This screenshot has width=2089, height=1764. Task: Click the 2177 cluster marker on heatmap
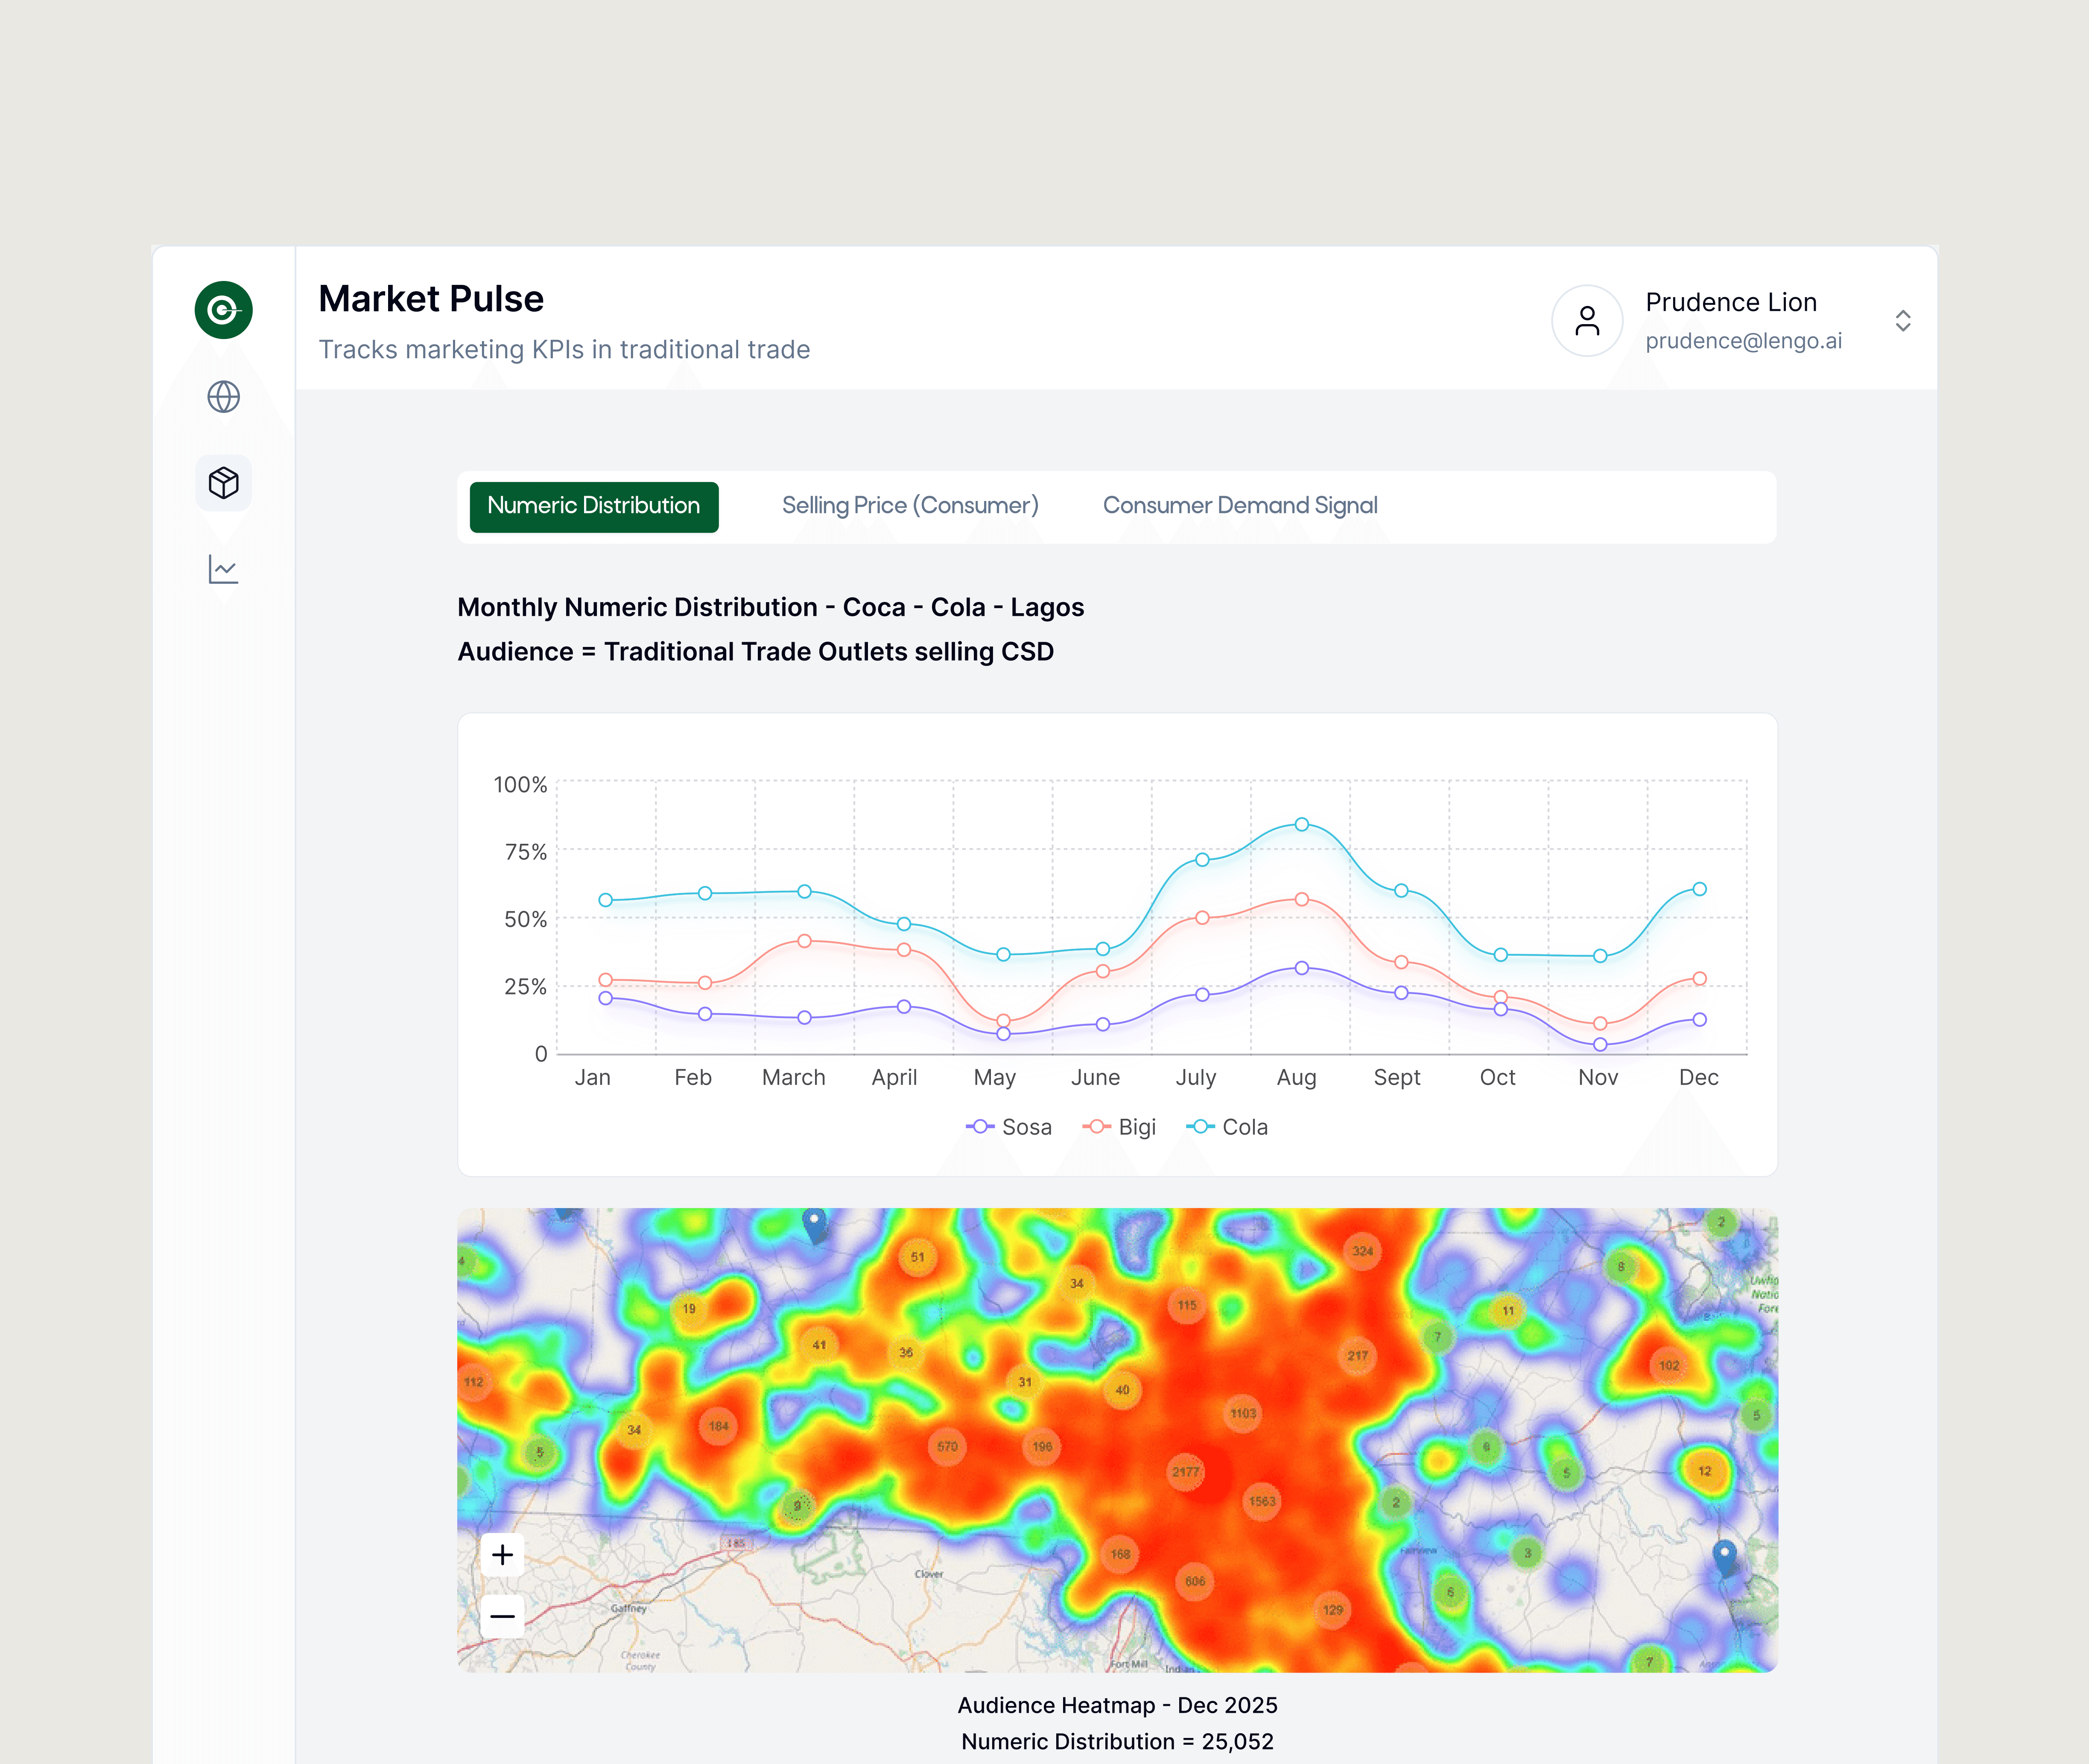pyautogui.click(x=1185, y=1472)
